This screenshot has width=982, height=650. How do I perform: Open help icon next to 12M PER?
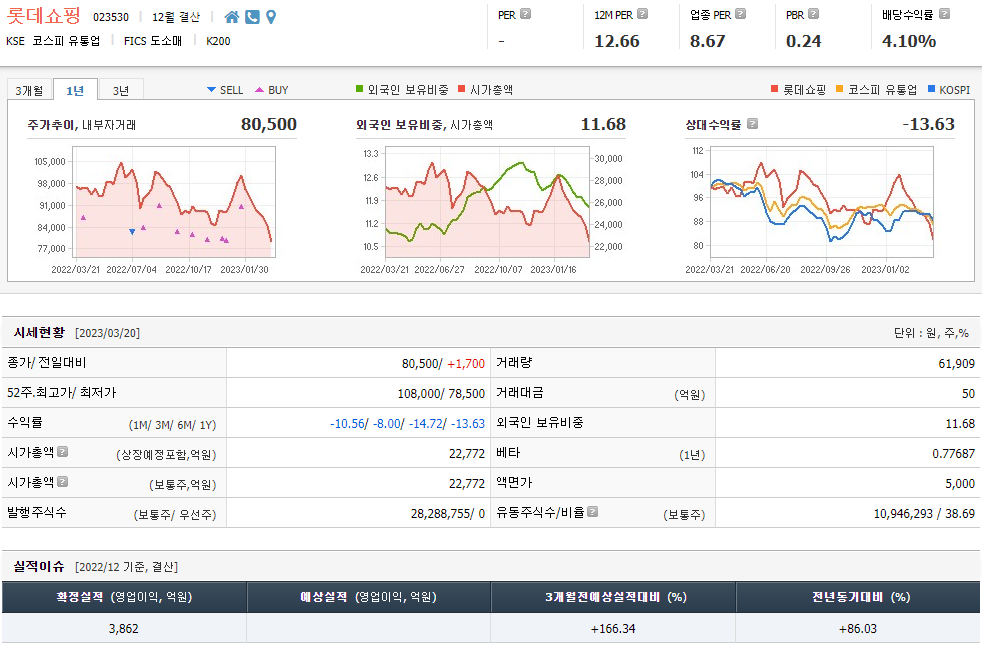click(643, 13)
